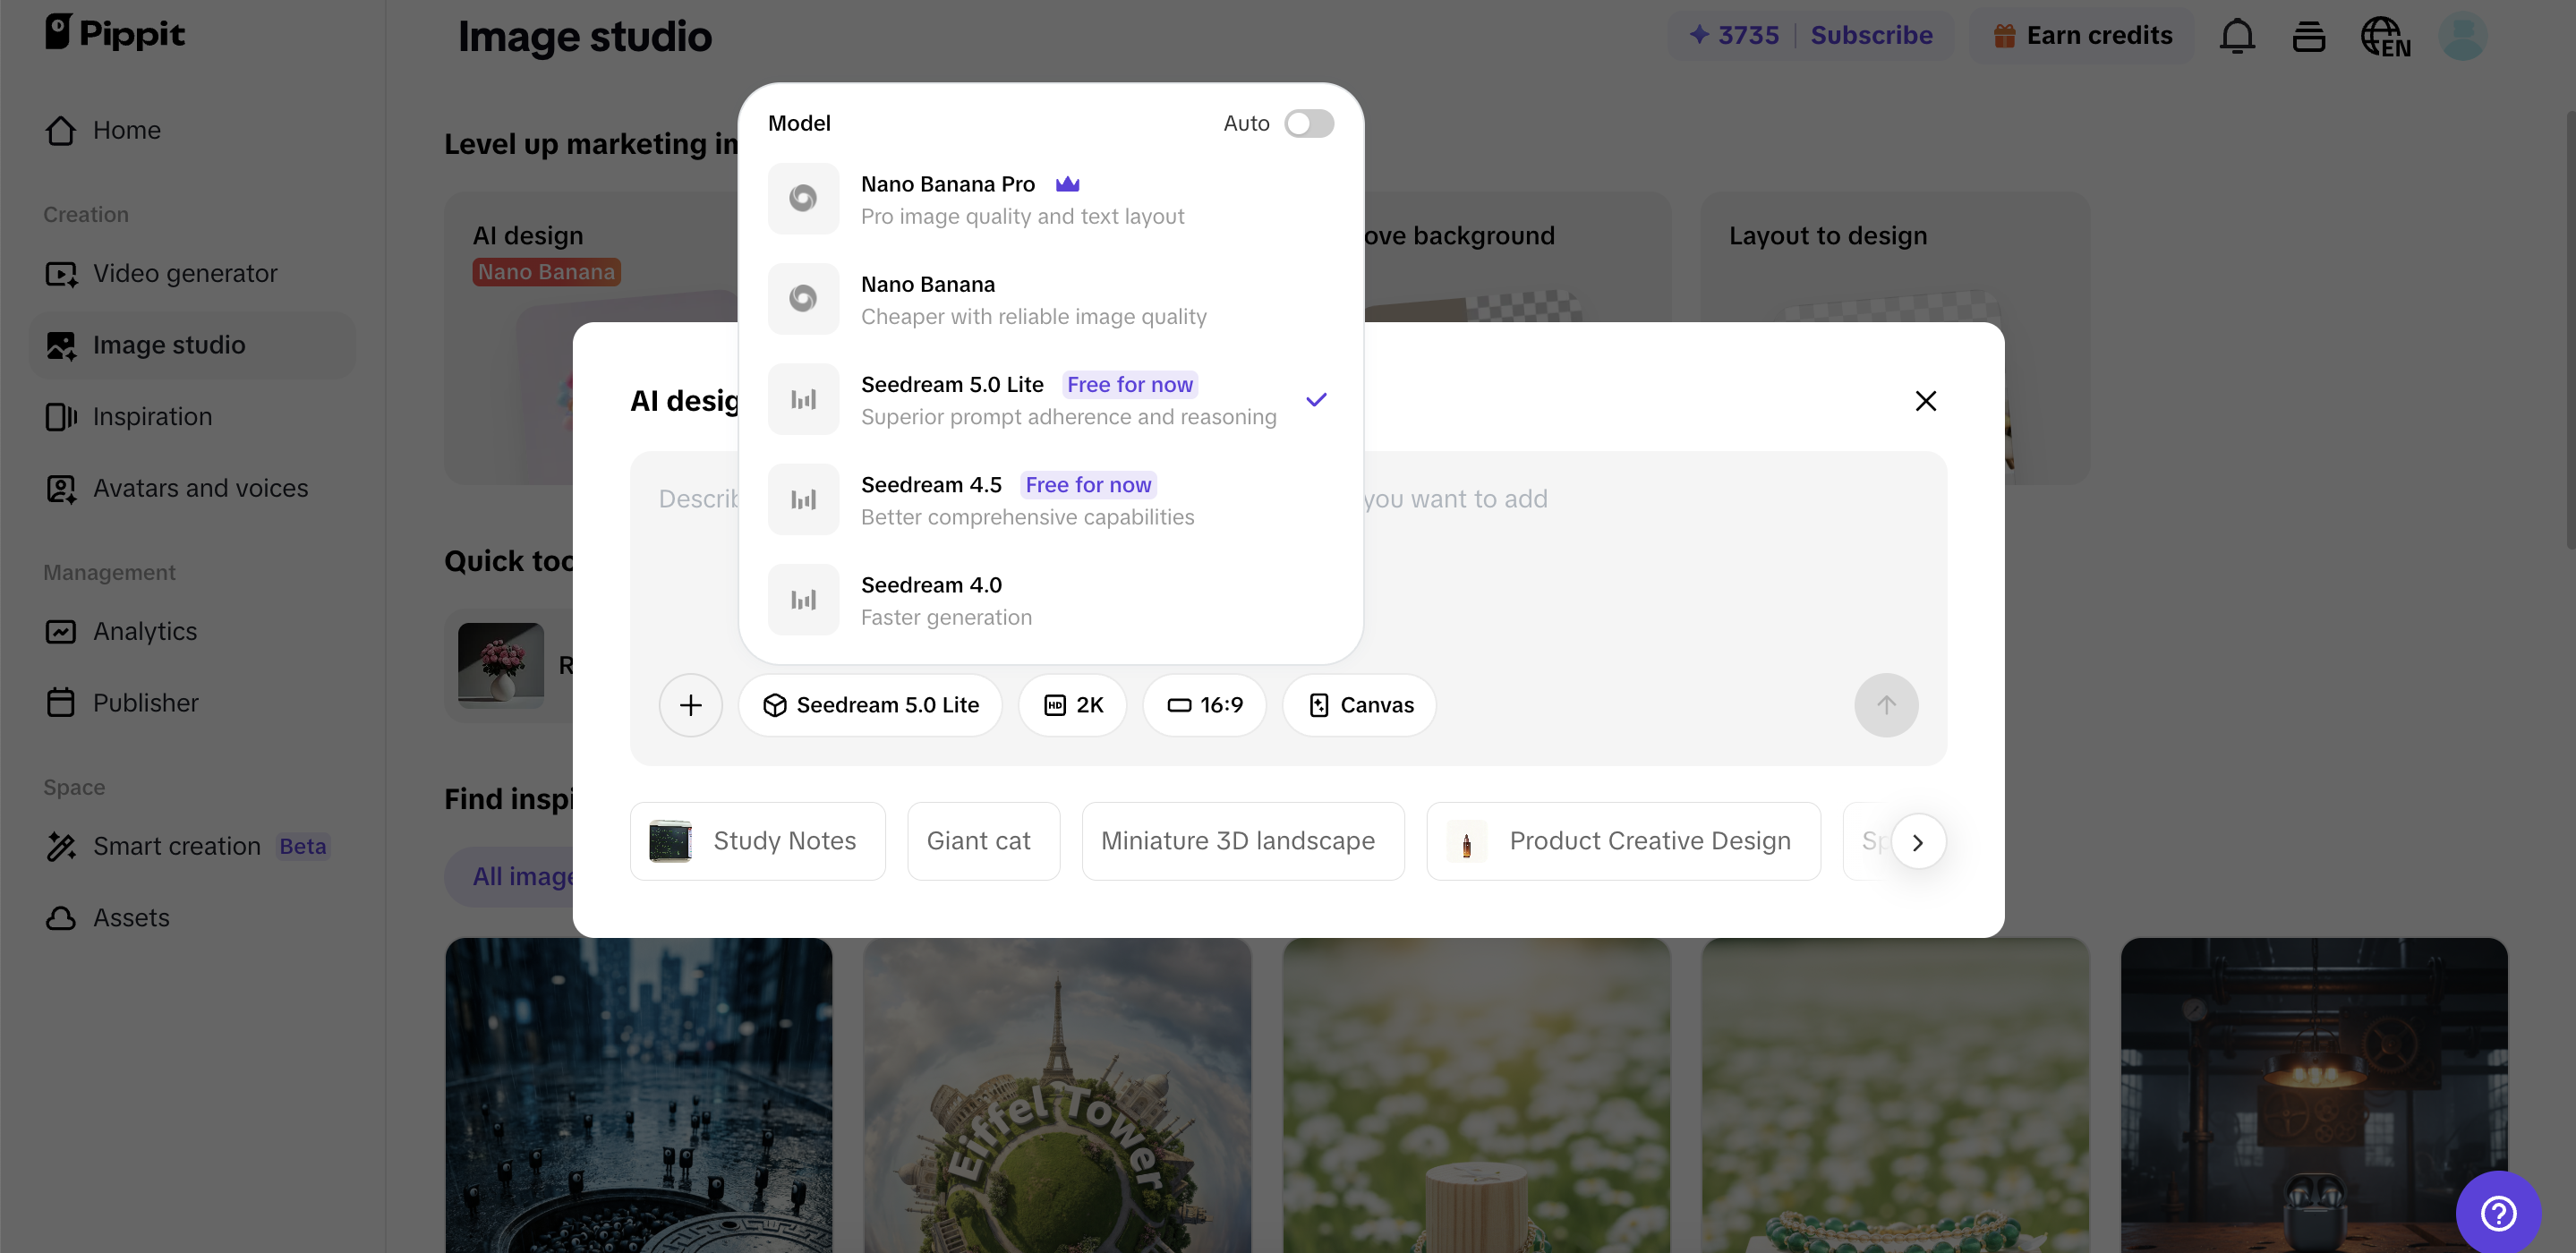Open the language globe EN icon
Screen dimensions: 2576x1253
click(x=2385, y=37)
